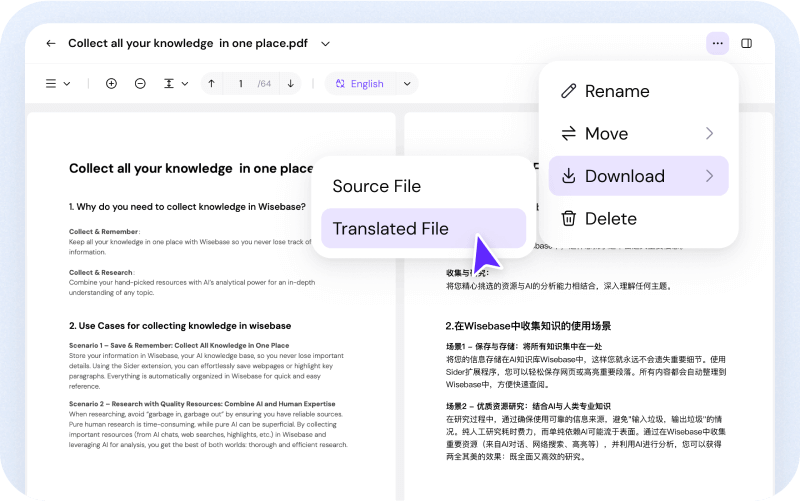Click the Scenario 2 Research line
Viewport: 800px width, 501px height.
[x=202, y=404]
